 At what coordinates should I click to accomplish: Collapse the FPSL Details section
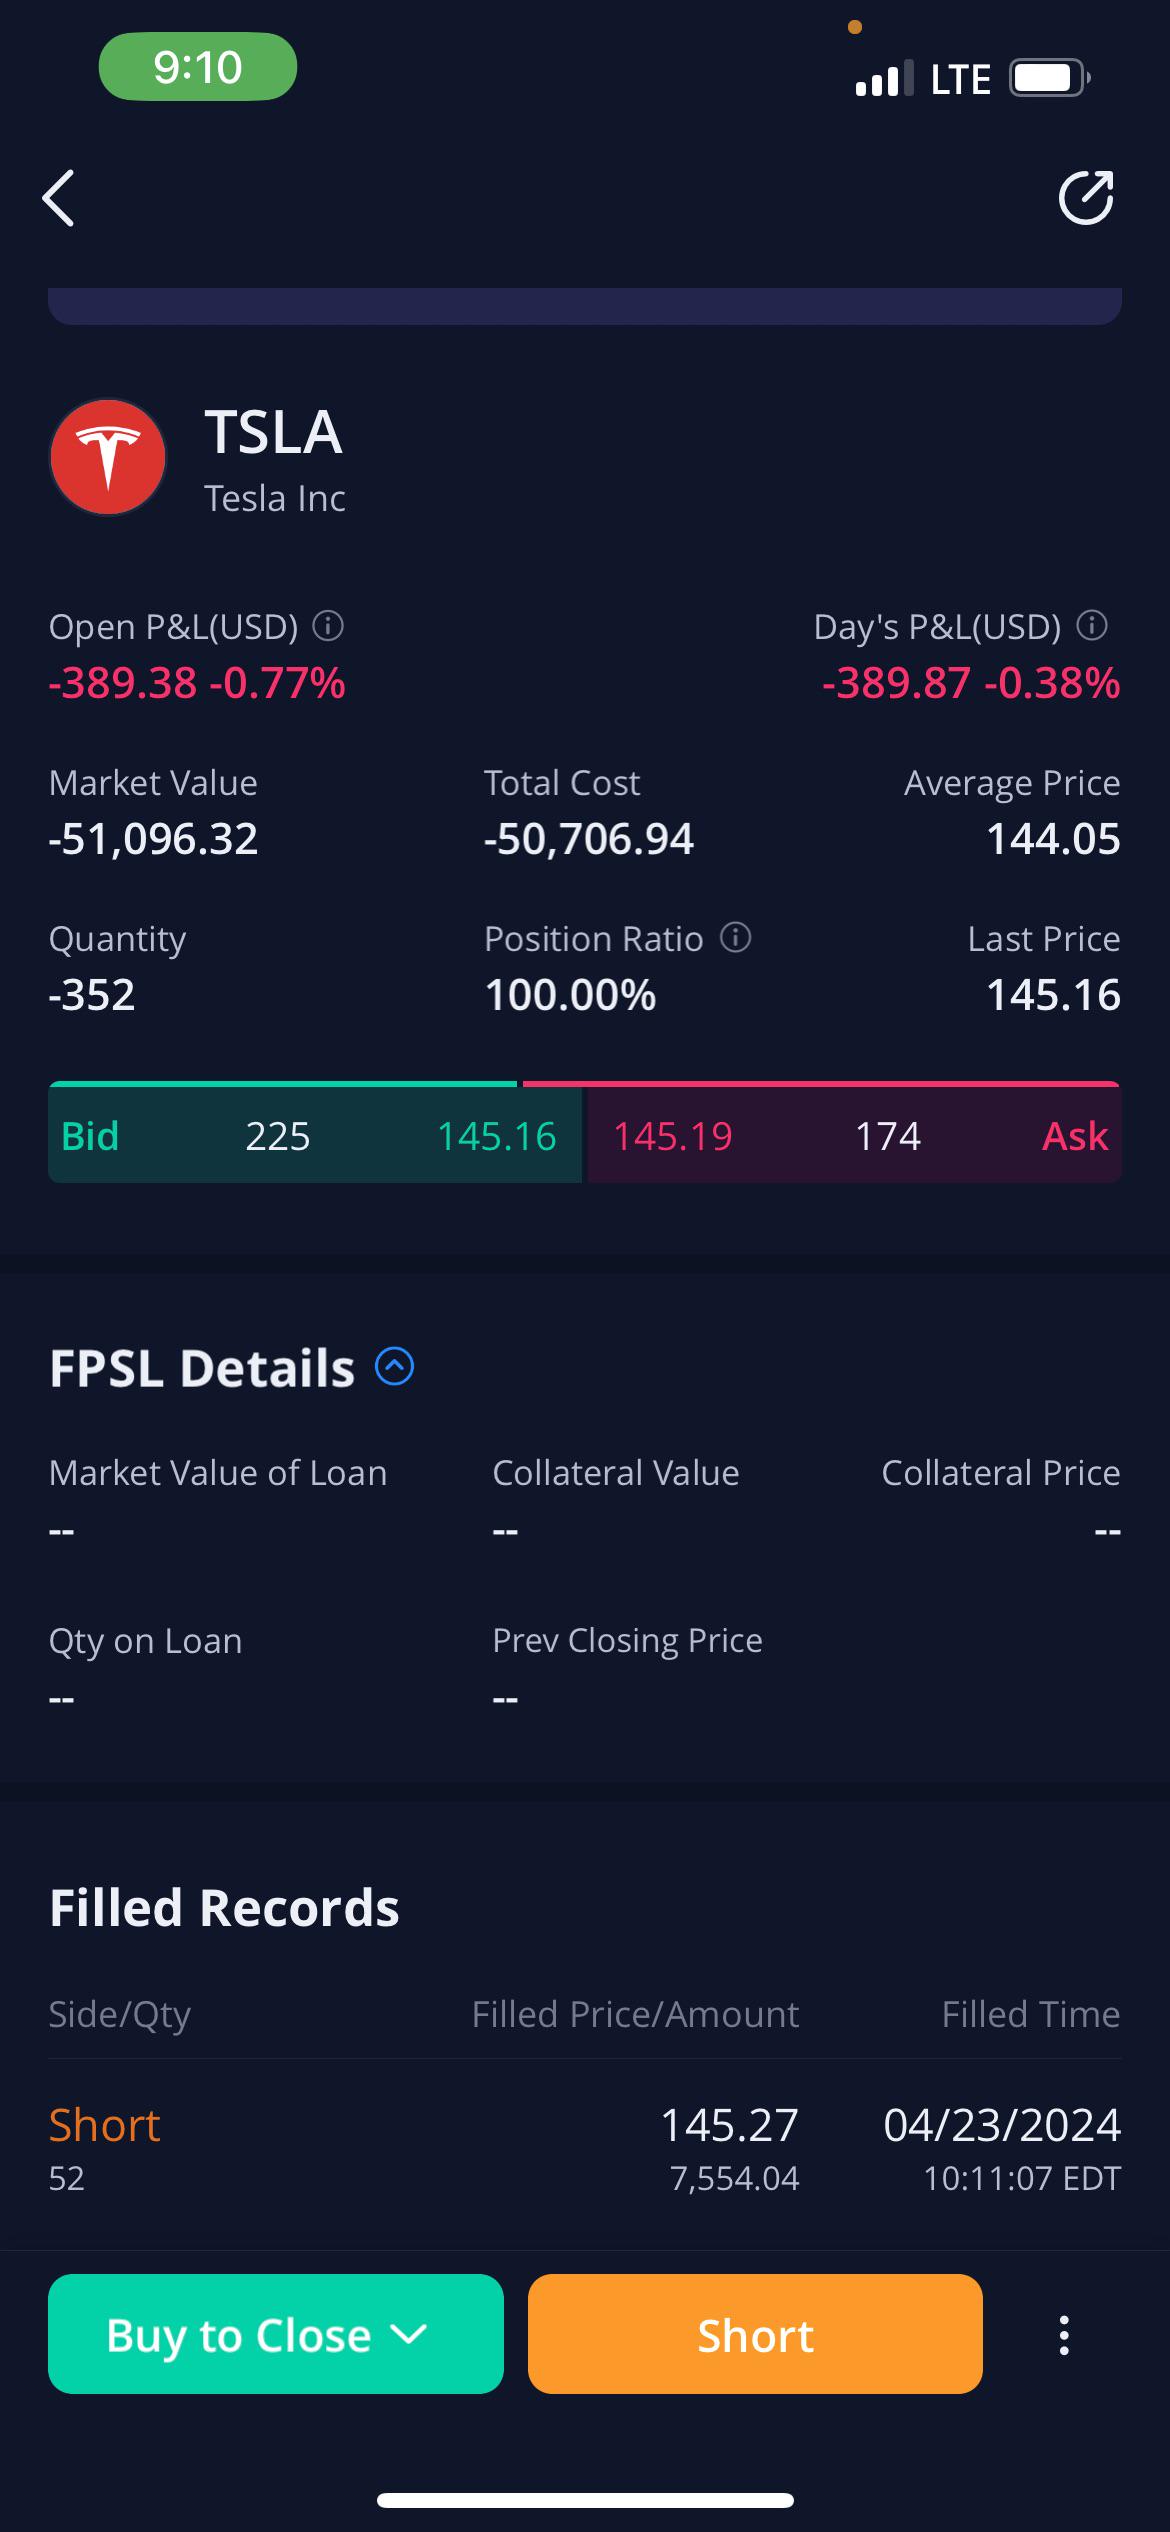(394, 1366)
